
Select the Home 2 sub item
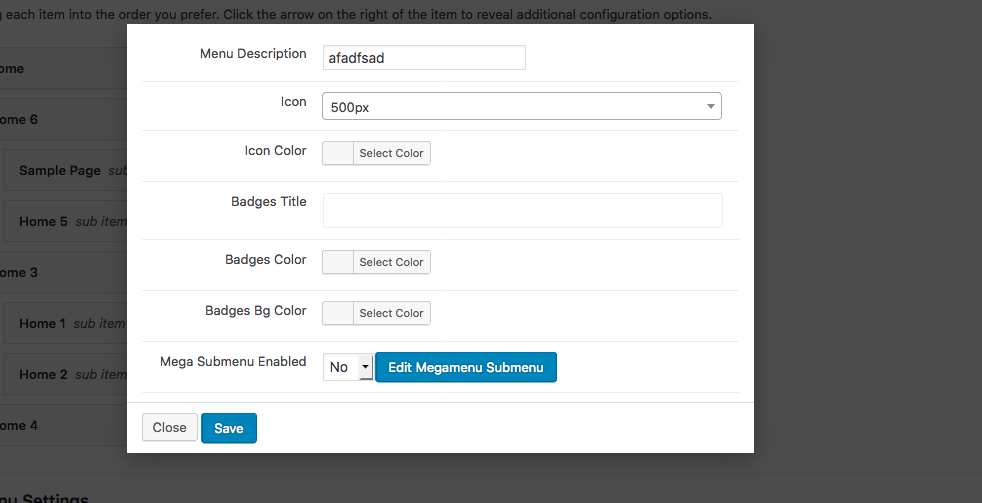click(x=44, y=375)
